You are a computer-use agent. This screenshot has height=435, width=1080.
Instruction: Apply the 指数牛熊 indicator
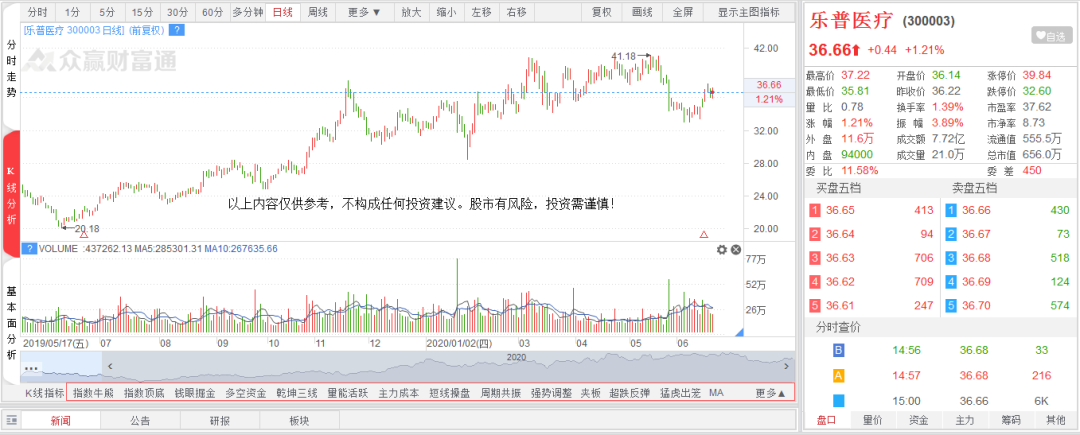point(93,393)
